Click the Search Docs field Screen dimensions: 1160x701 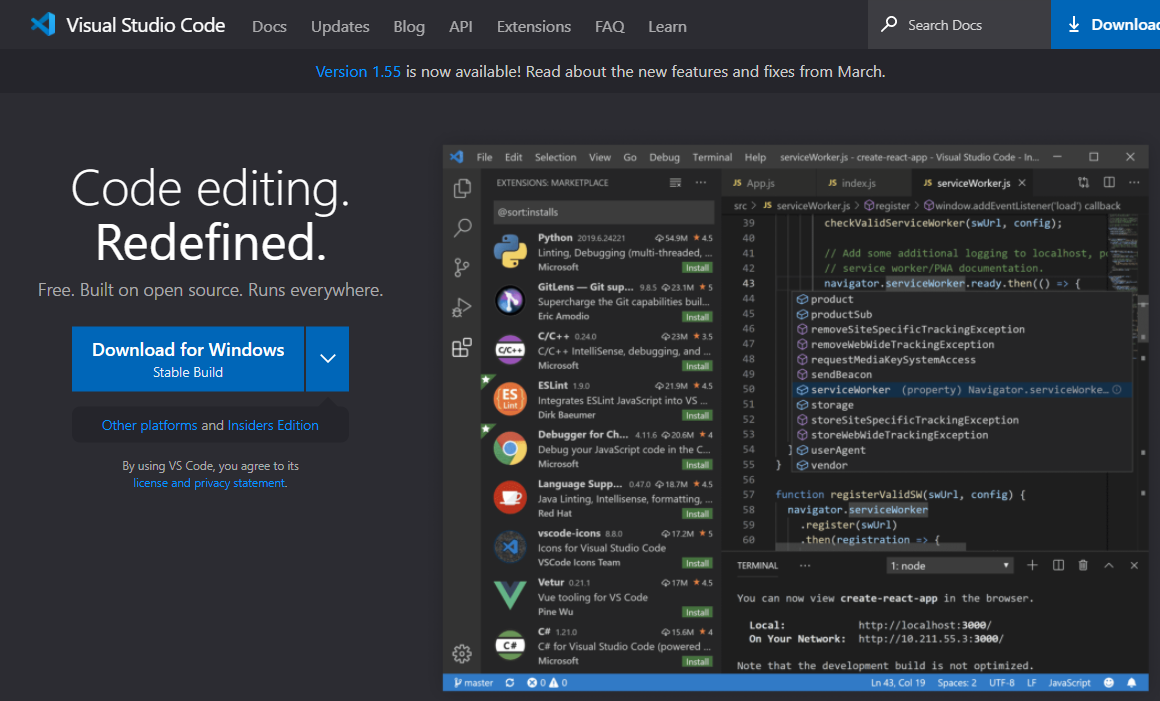point(960,24)
